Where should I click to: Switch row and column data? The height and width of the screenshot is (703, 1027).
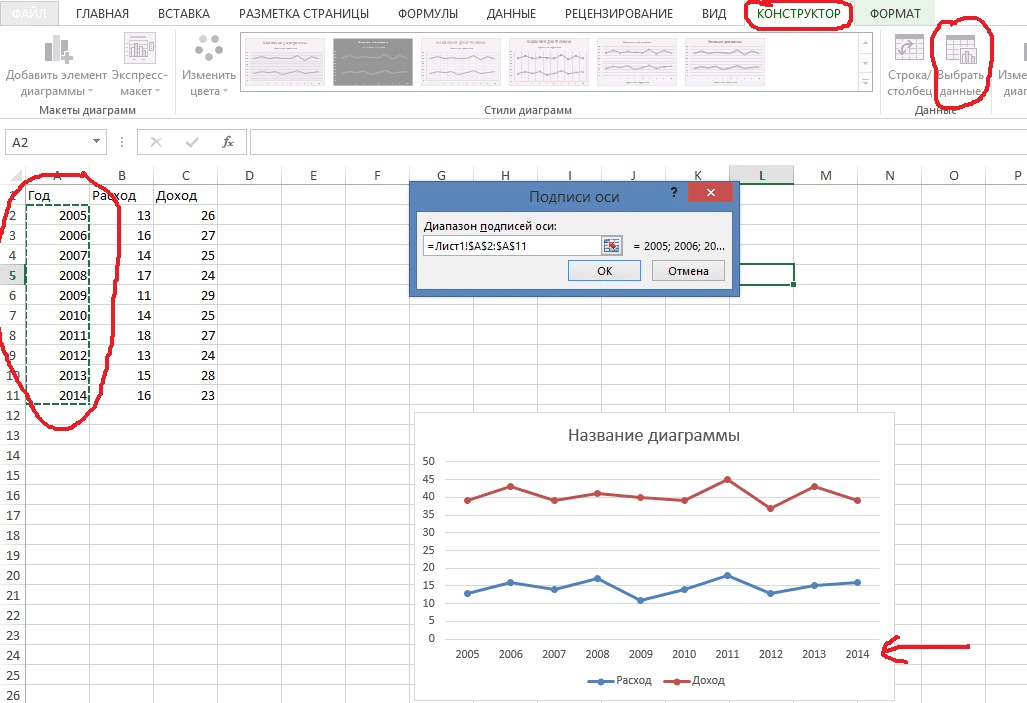(x=909, y=67)
